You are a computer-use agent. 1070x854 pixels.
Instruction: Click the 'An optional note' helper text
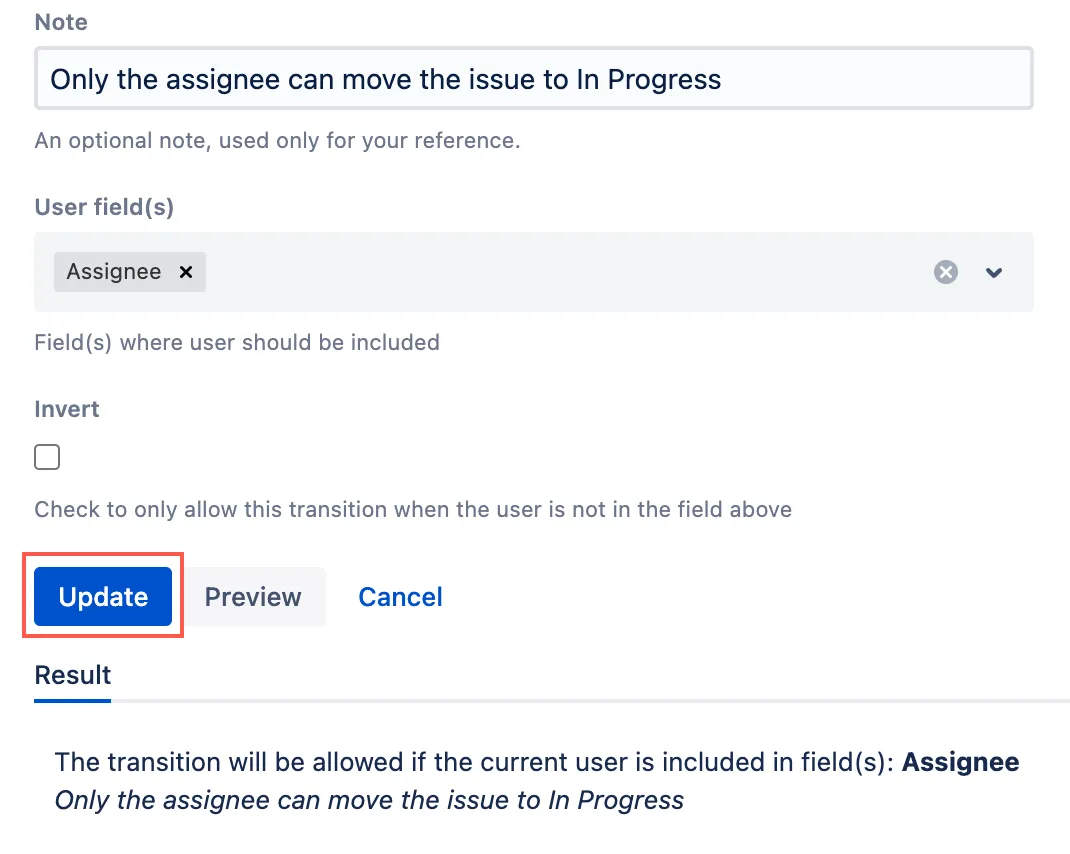click(x=277, y=141)
